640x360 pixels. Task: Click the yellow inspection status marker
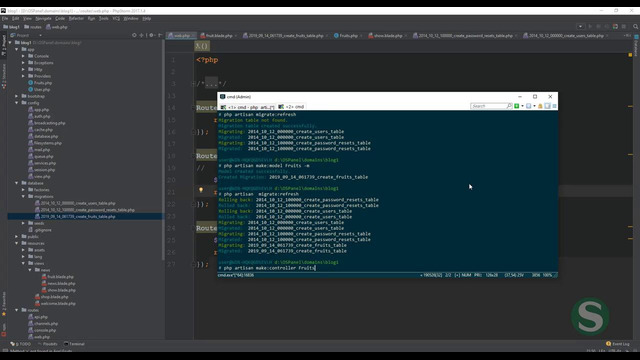click(630, 55)
